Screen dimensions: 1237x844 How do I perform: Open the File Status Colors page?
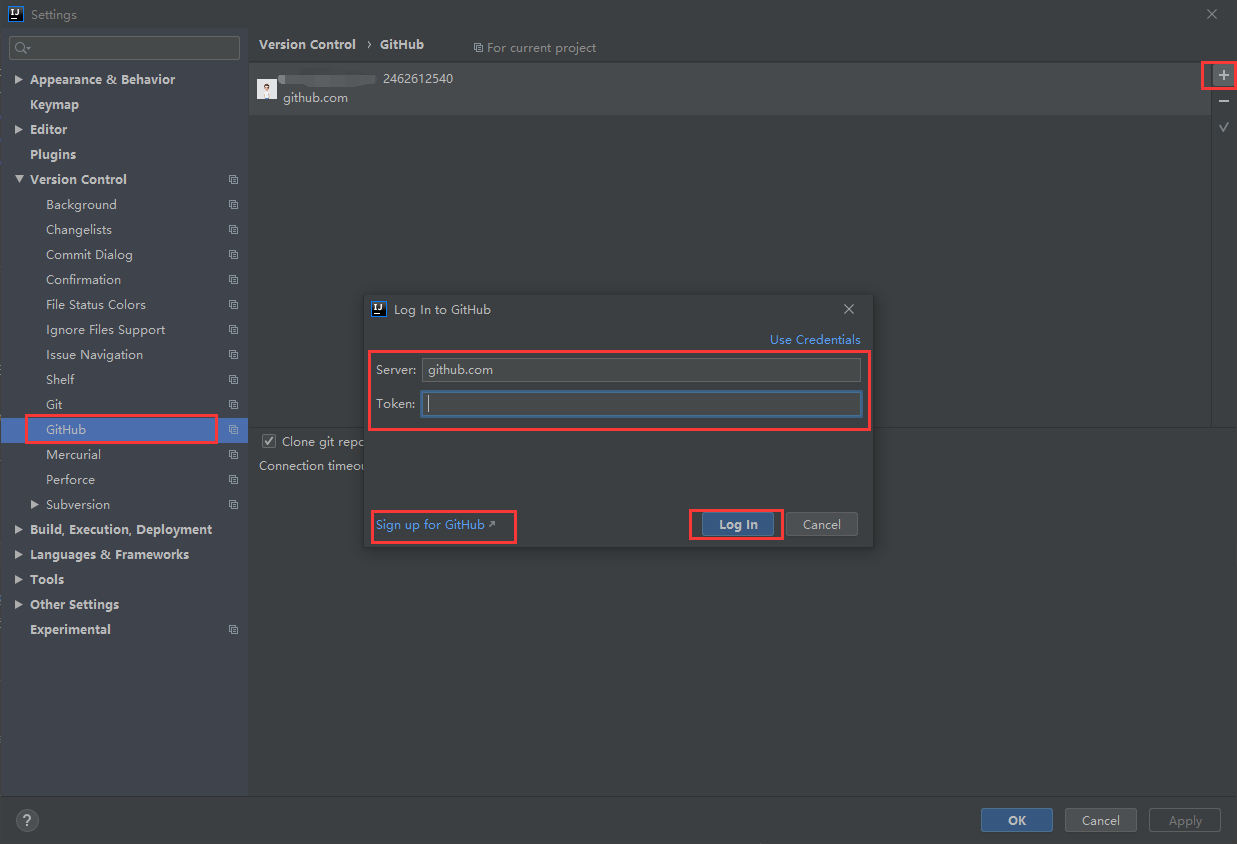pyautogui.click(x=96, y=305)
